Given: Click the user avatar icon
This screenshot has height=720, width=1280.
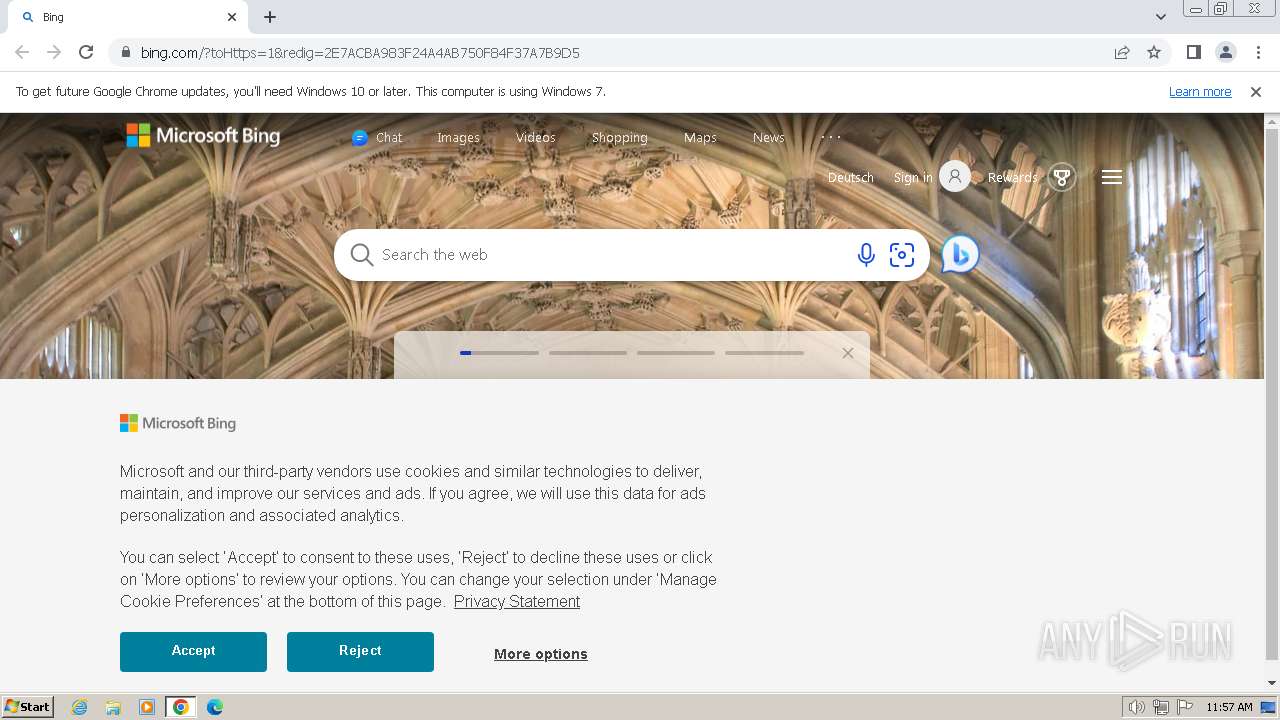Looking at the screenshot, I should click(955, 177).
